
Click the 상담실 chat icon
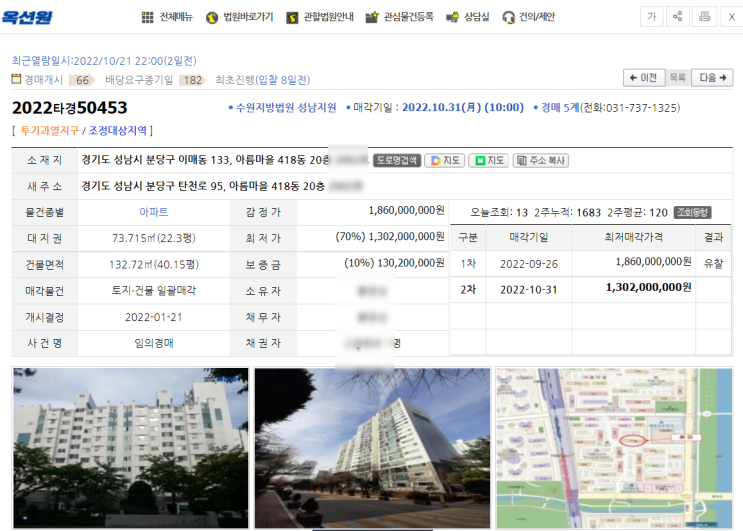(x=453, y=18)
